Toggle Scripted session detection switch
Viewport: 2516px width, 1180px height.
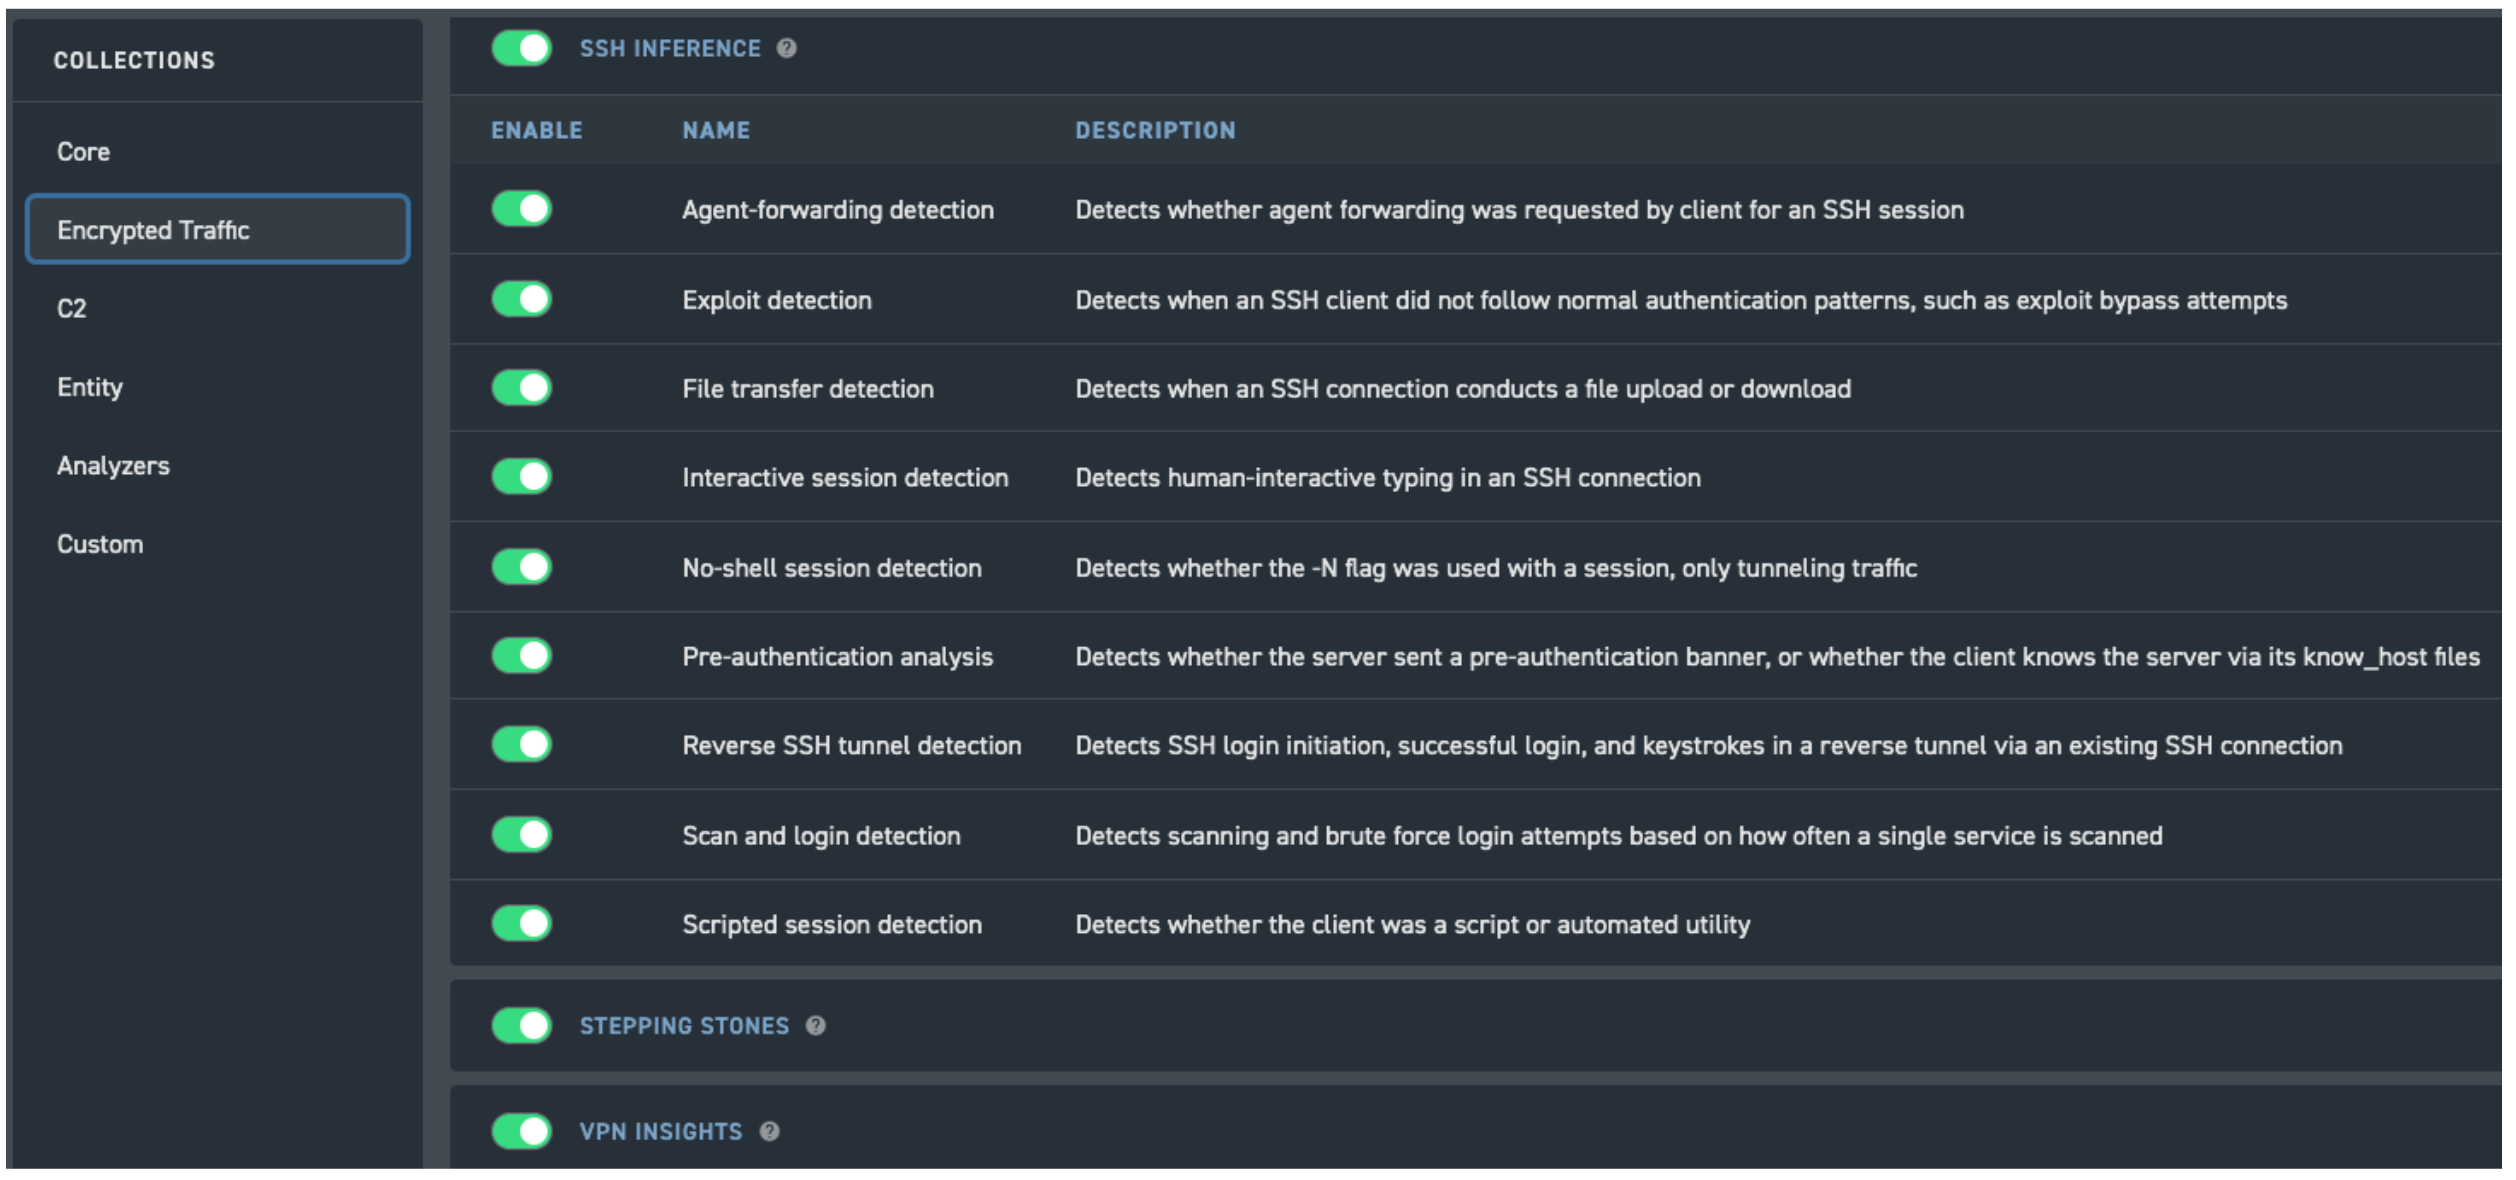[x=522, y=924]
